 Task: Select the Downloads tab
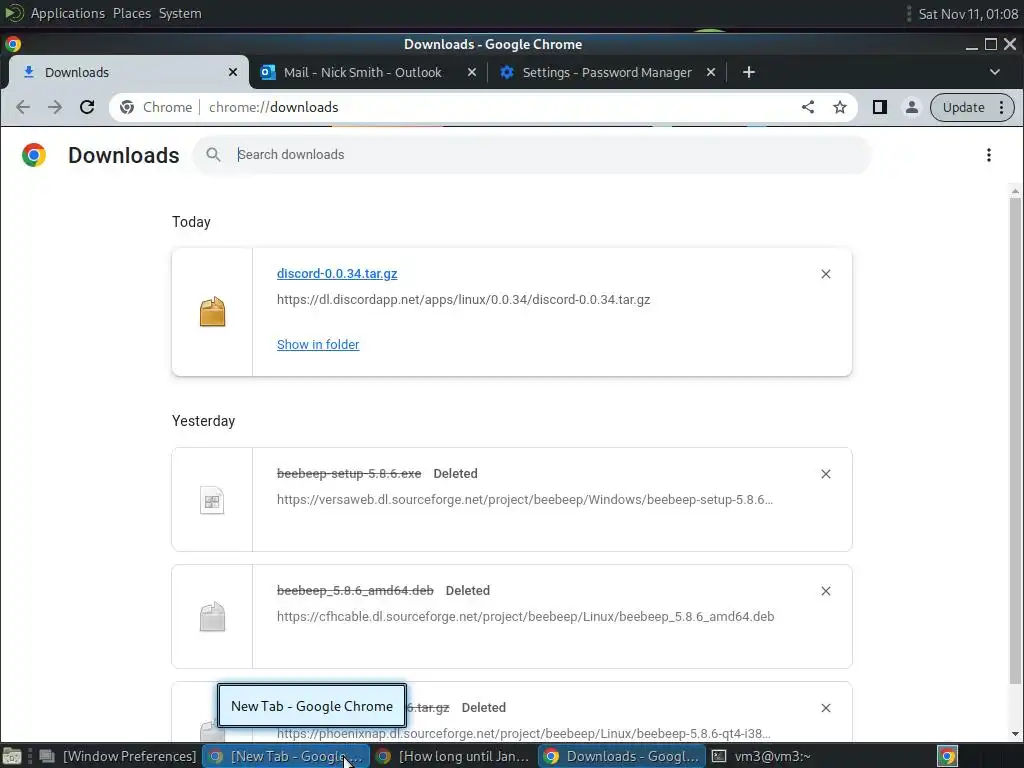(124, 72)
